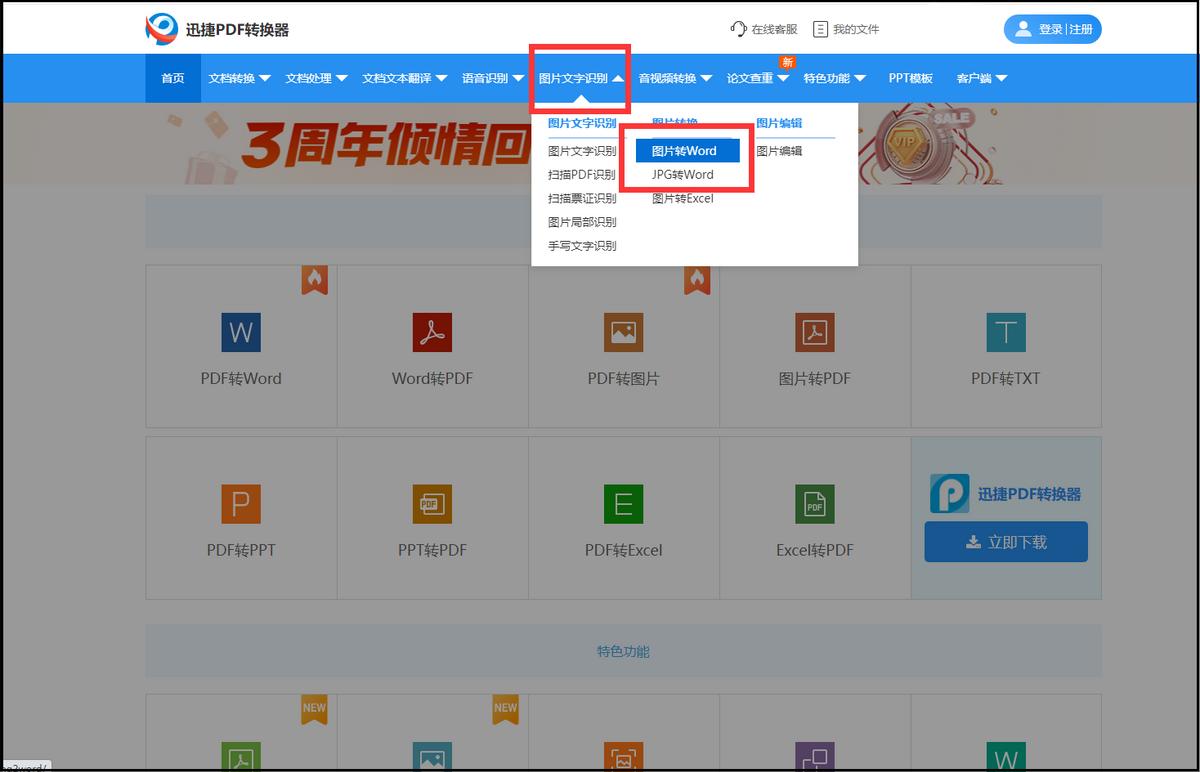Open PDF转图片 by clicking its image icon
Screen dimensions: 1200x772
(623, 333)
